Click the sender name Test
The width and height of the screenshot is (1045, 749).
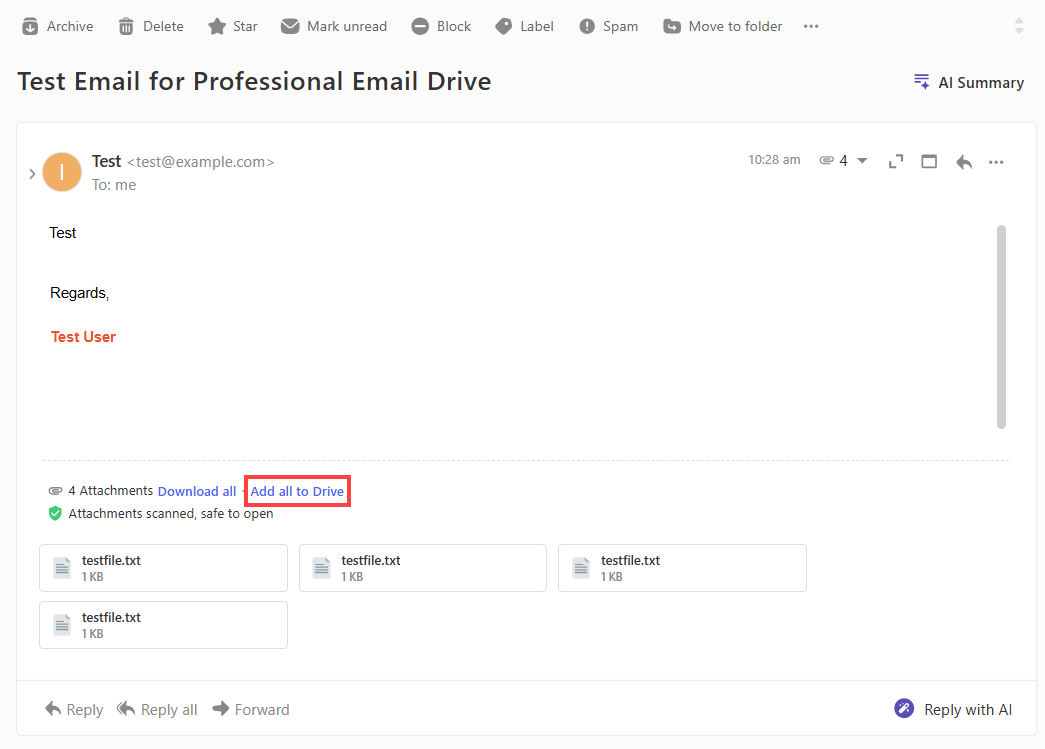pos(107,161)
